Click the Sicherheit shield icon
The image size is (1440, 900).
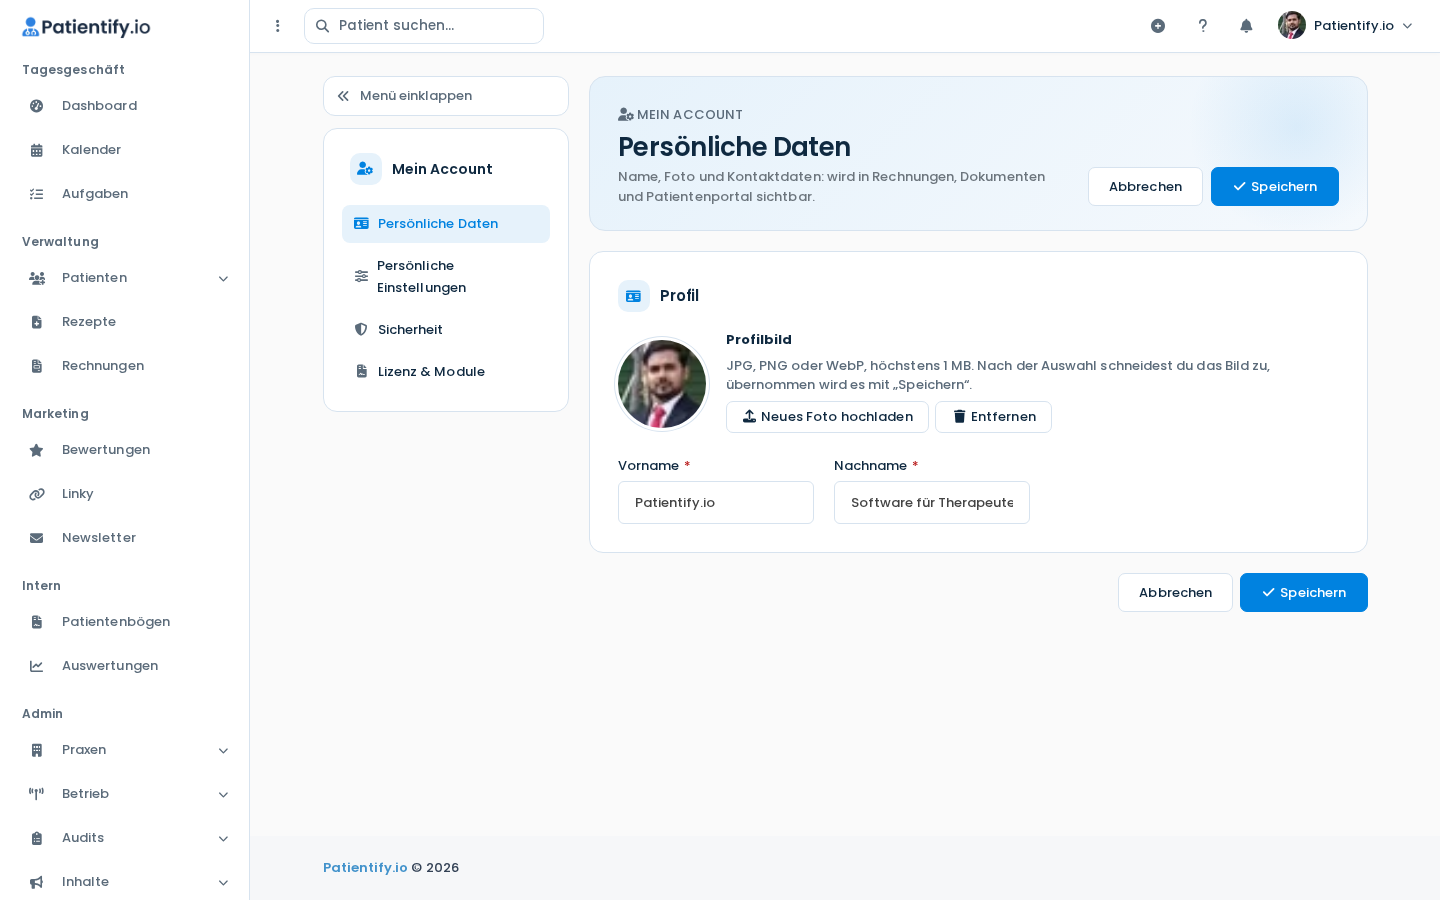tap(361, 330)
